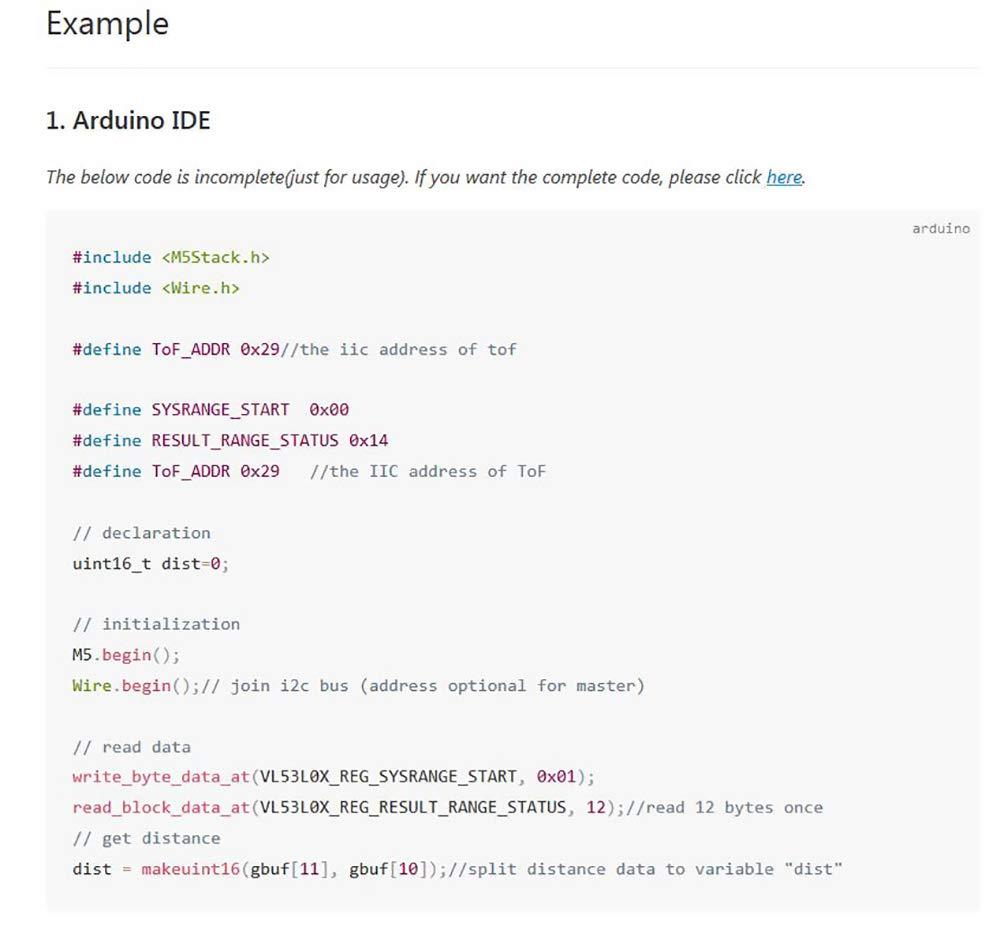This screenshot has width=1000, height=929.
Task: Click the "// declaration" comment line
Action: 141,533
